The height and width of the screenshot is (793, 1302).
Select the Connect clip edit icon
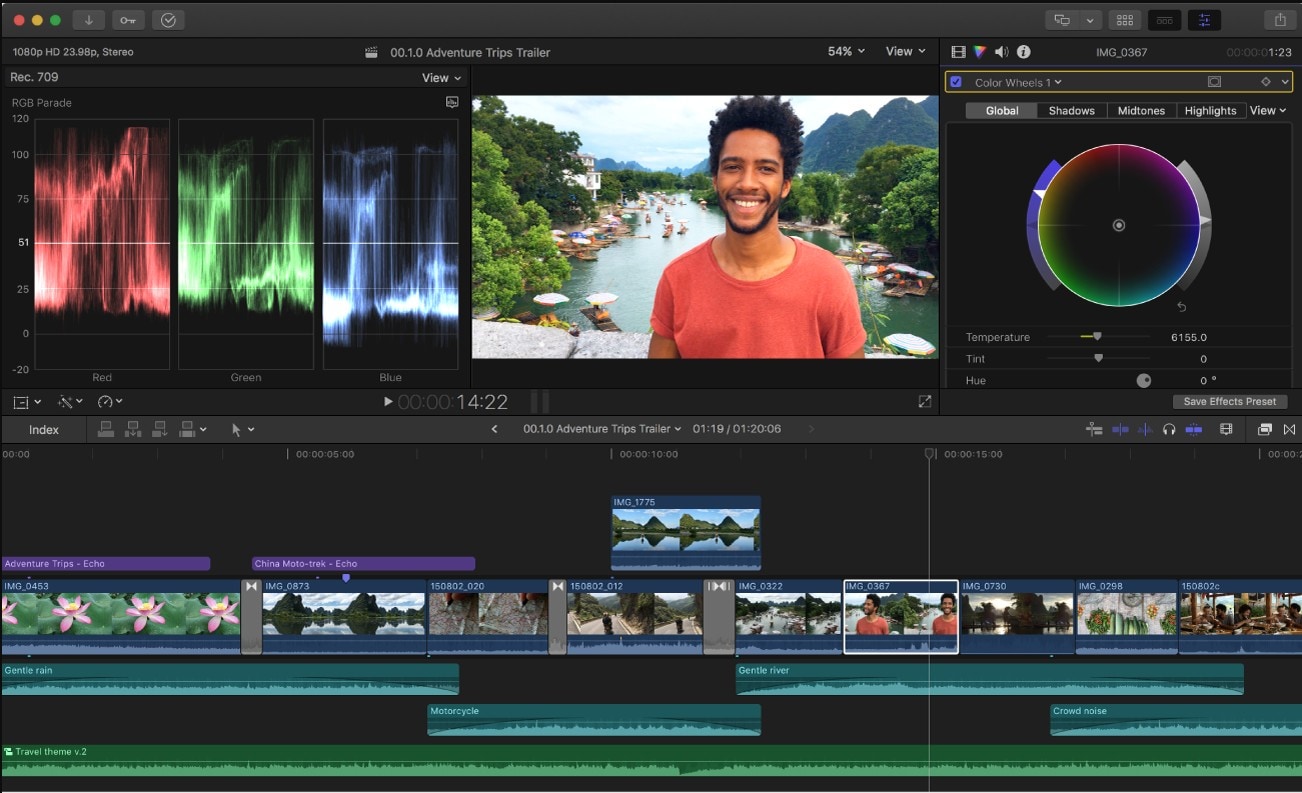(x=105, y=429)
